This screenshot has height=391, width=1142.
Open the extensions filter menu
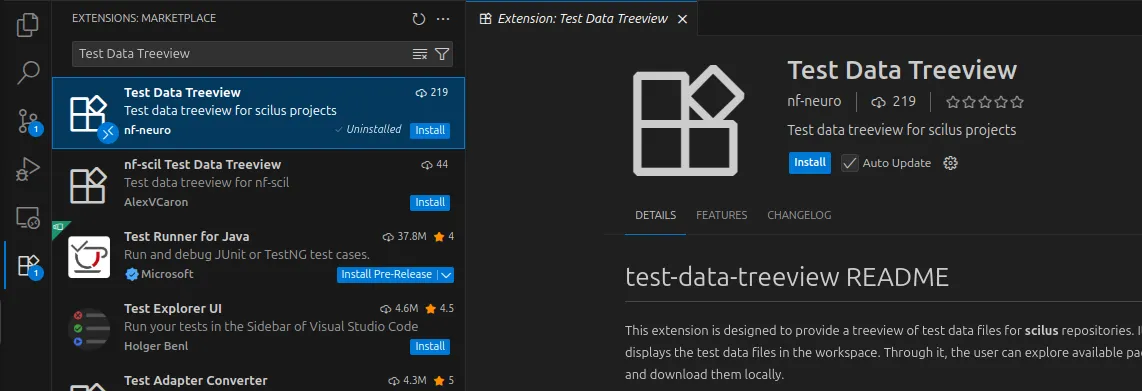(x=441, y=54)
